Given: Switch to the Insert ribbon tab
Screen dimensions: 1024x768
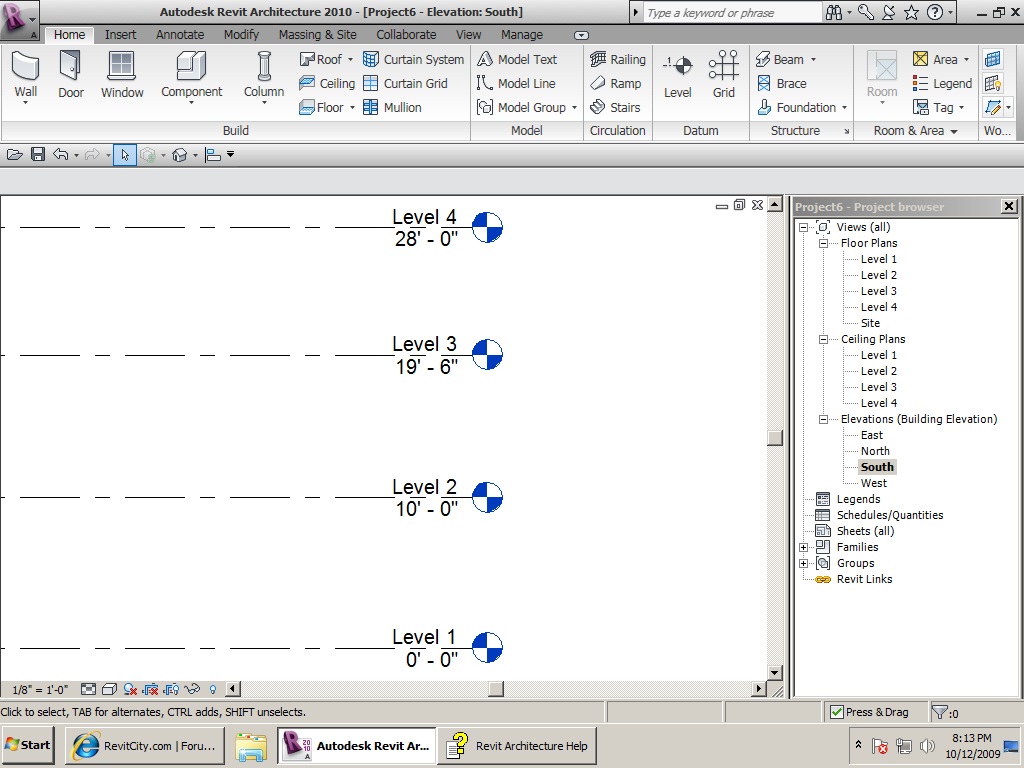Looking at the screenshot, I should pos(120,35).
